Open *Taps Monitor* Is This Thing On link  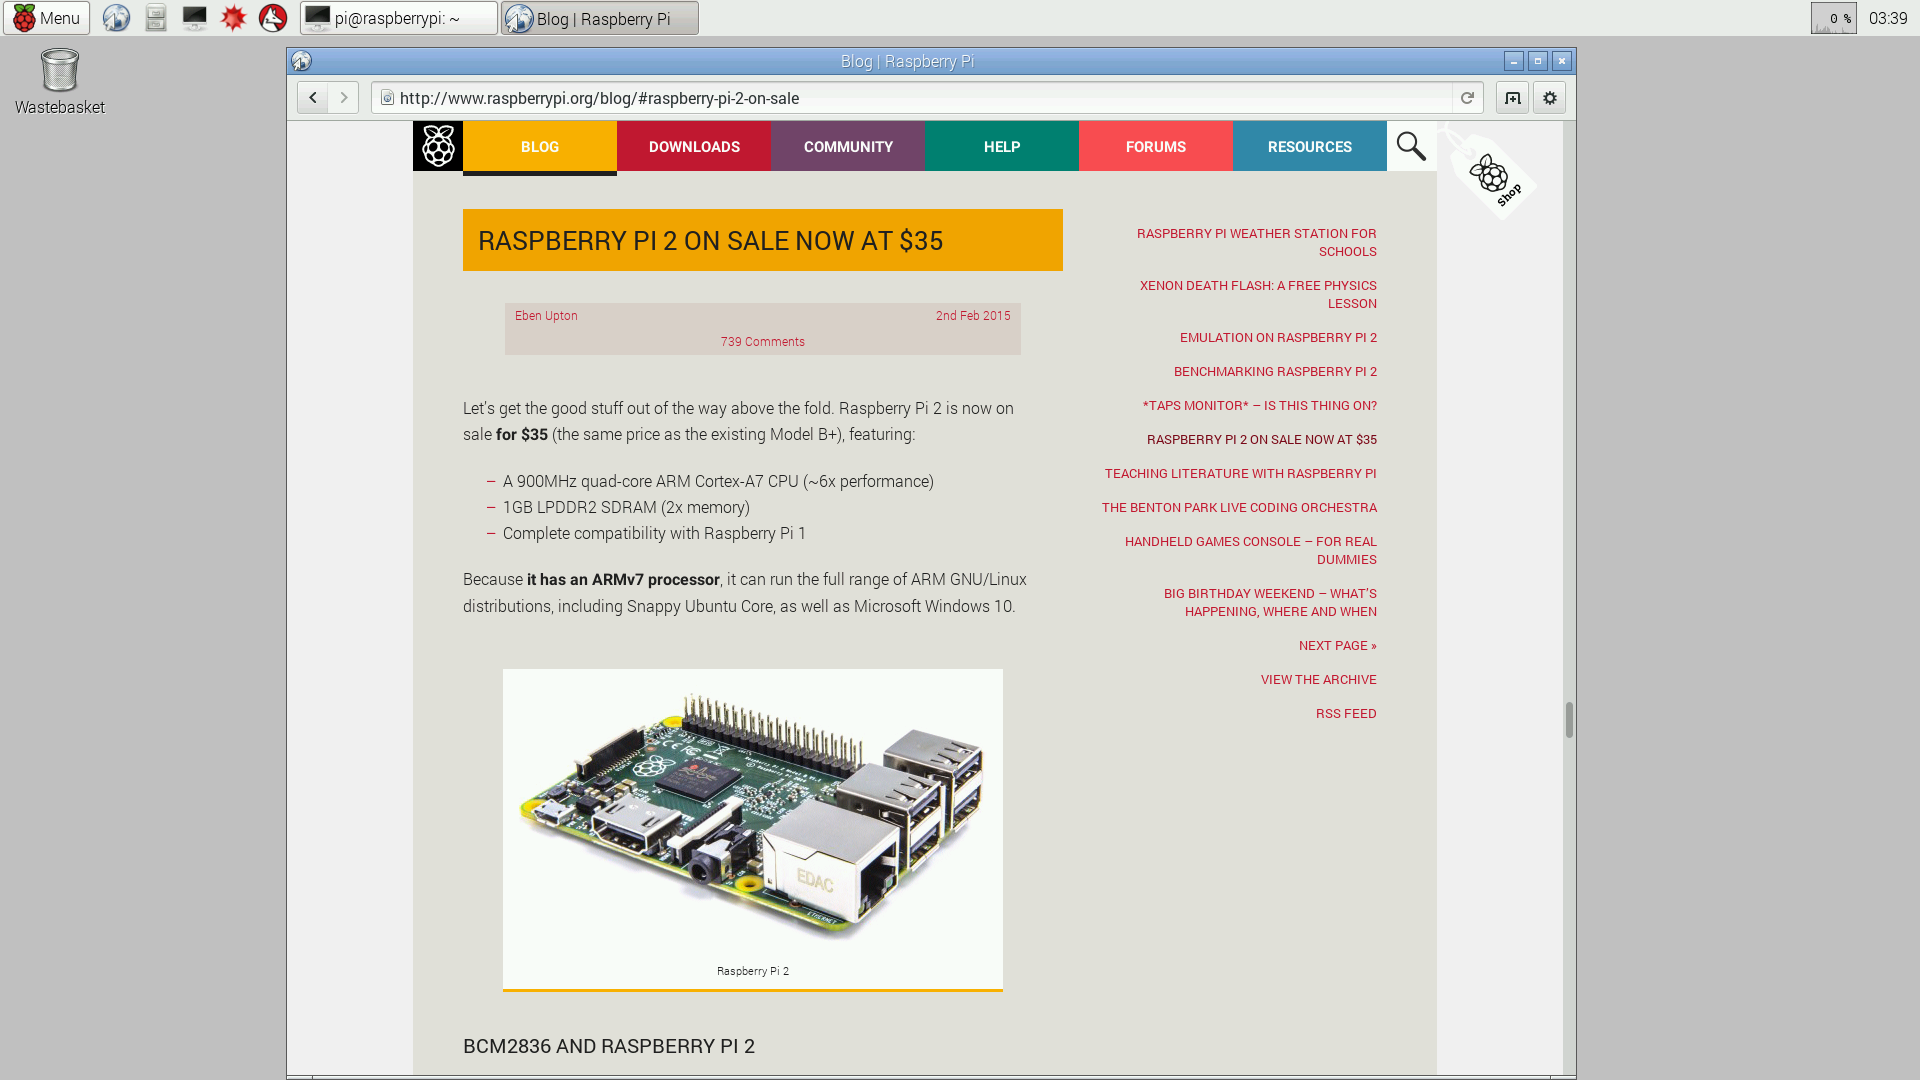1259,406
